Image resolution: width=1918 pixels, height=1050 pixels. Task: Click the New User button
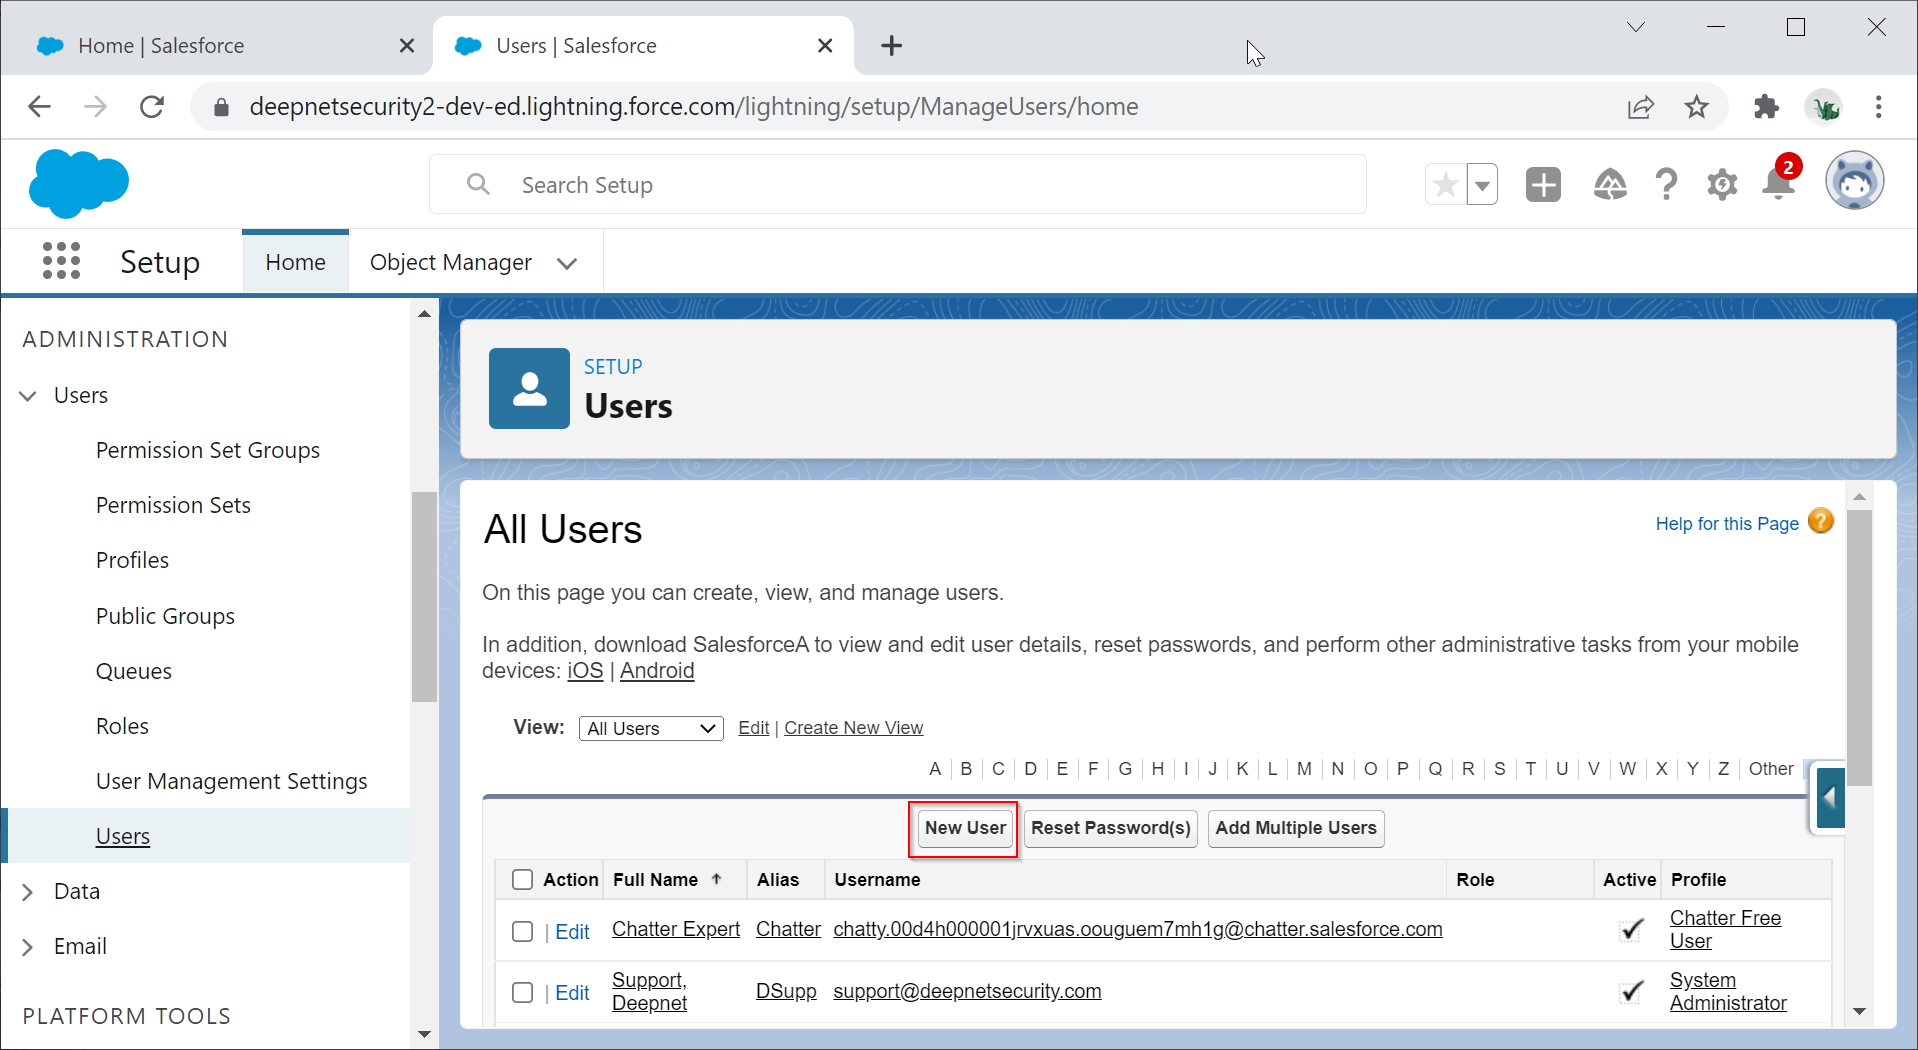point(964,828)
